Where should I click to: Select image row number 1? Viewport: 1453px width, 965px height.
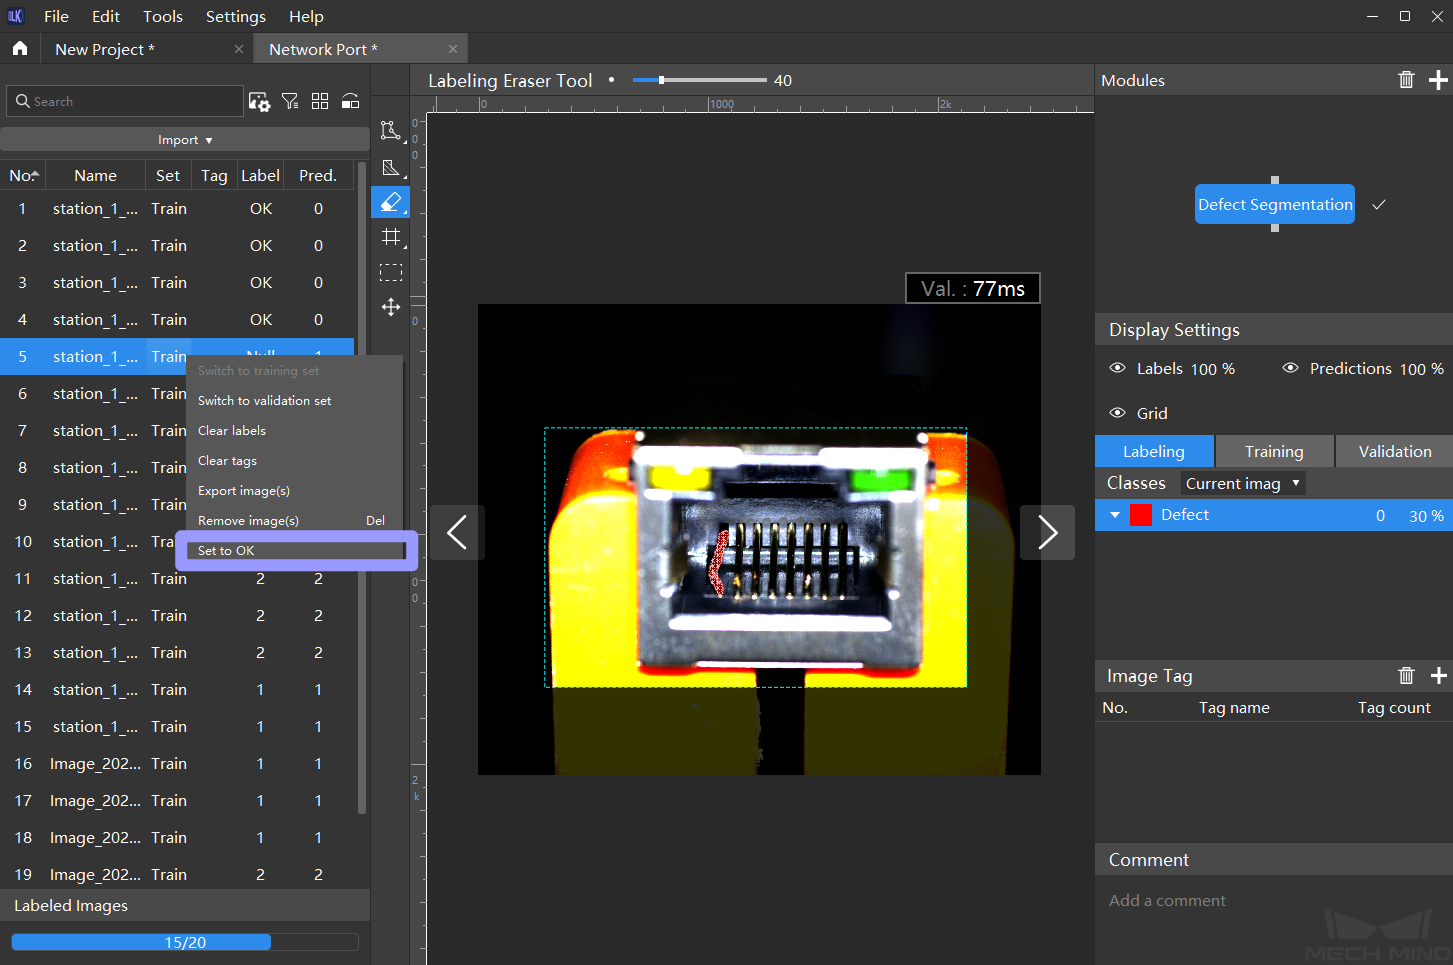(x=177, y=208)
